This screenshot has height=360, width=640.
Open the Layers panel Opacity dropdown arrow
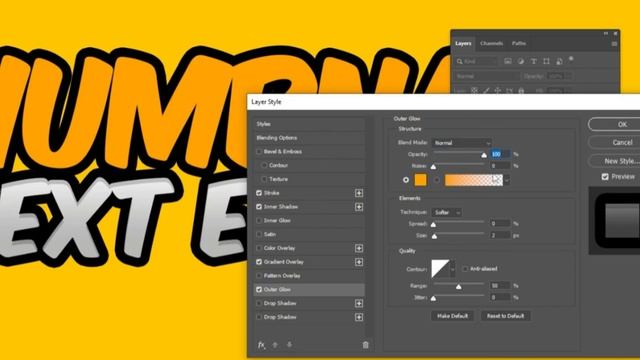click(568, 76)
